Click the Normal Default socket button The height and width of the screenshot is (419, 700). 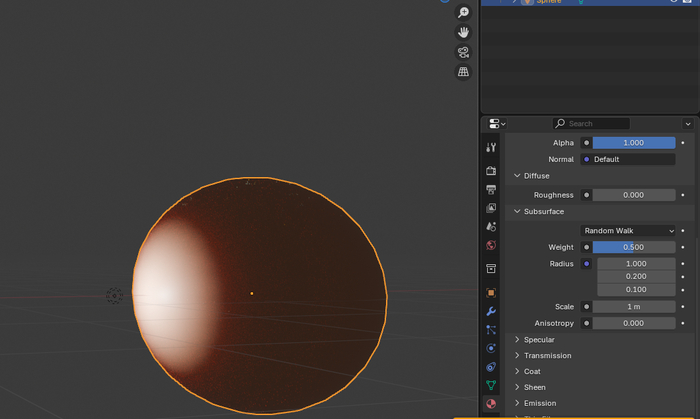pos(628,159)
